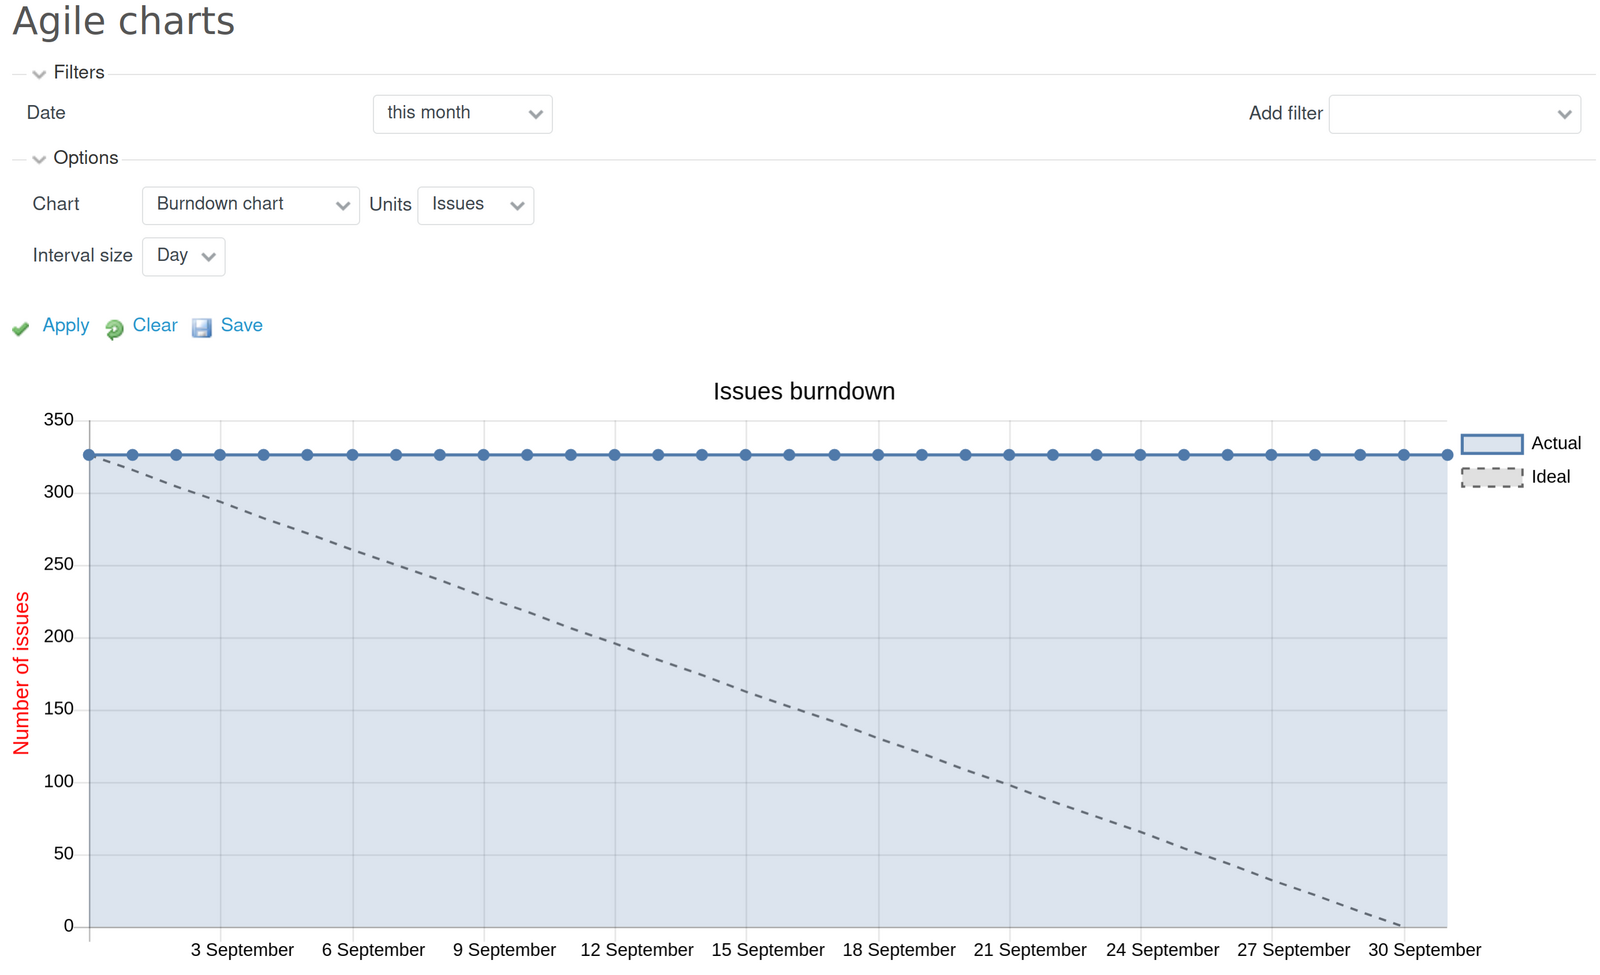The image size is (1600, 975).
Task: Click the green revert Clear icon
Action: [x=113, y=329]
